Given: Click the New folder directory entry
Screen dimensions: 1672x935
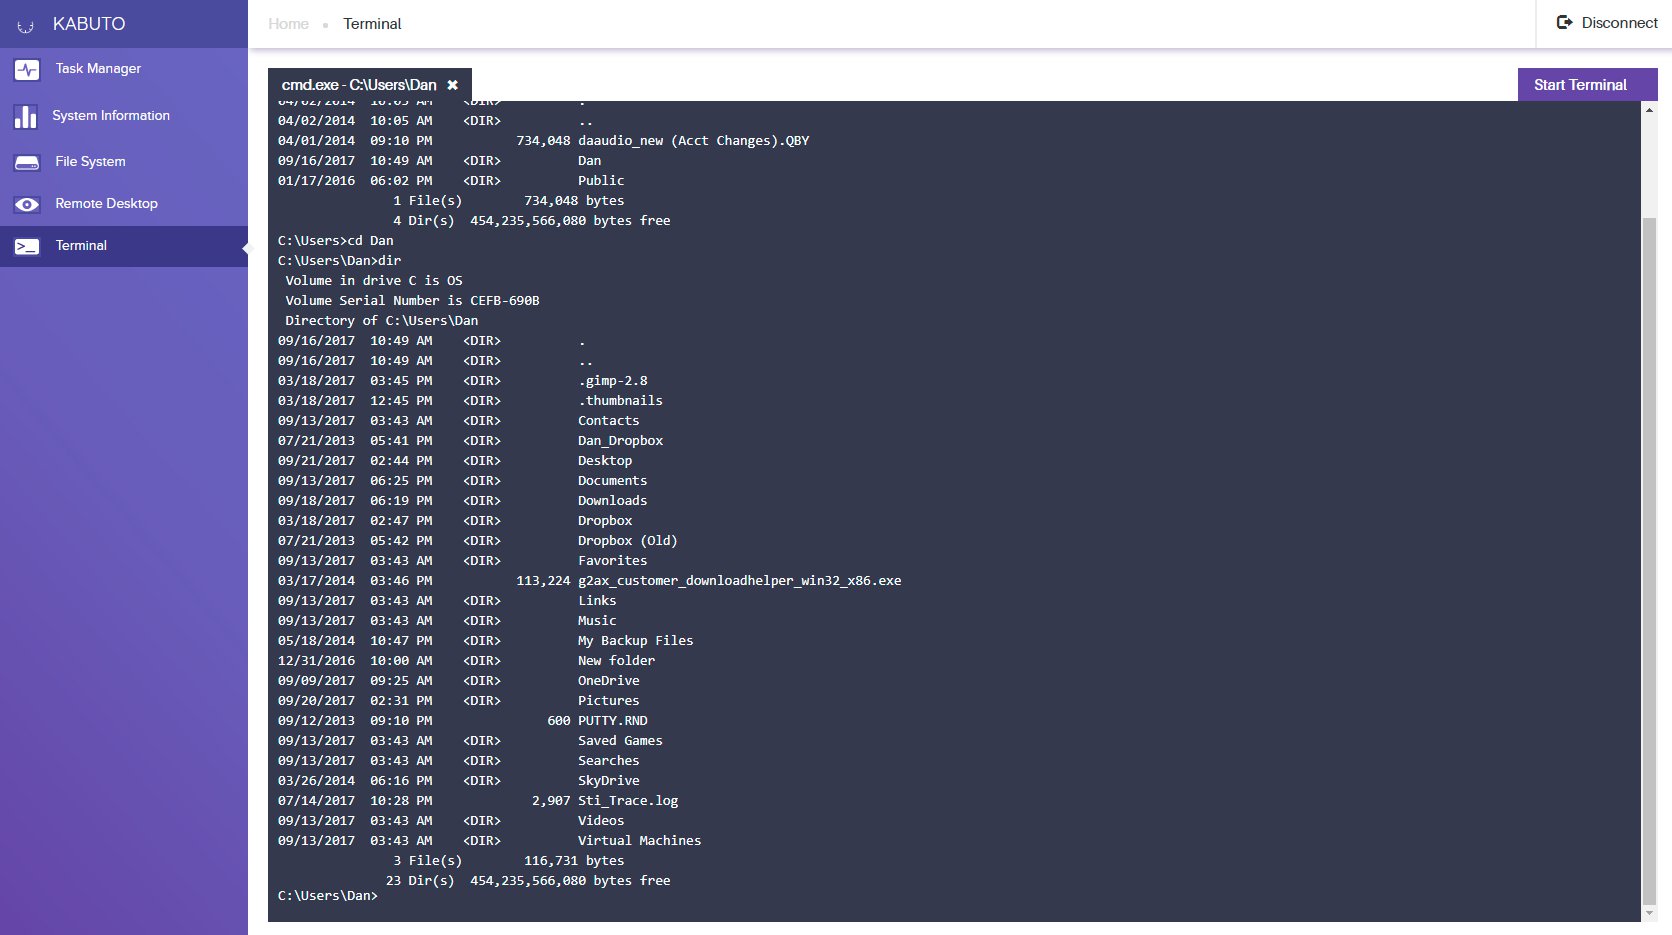Looking at the screenshot, I should click(616, 661).
